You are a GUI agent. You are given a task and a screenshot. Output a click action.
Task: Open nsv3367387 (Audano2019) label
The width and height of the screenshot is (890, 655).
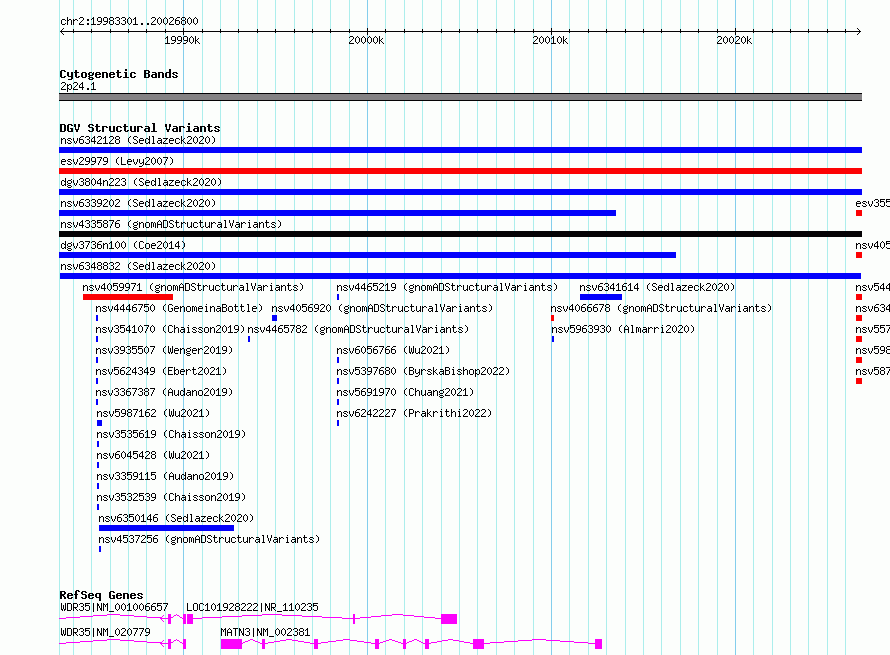click(x=164, y=392)
